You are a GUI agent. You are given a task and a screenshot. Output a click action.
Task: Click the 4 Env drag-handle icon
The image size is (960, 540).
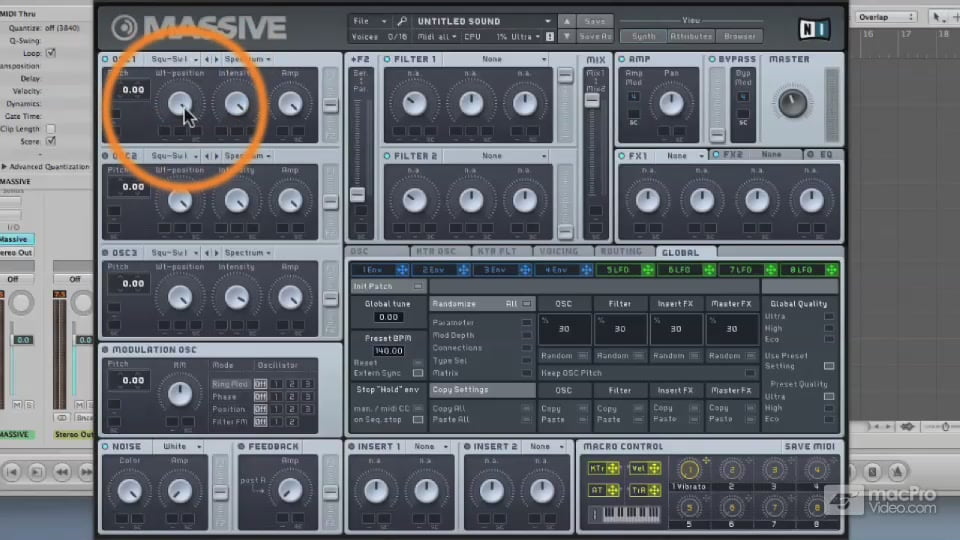pyautogui.click(x=587, y=270)
